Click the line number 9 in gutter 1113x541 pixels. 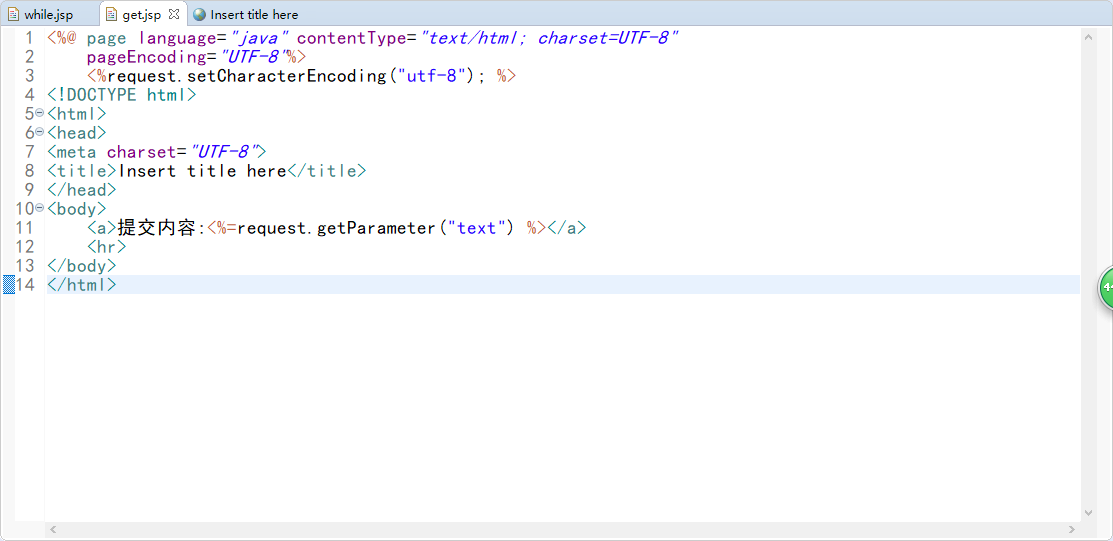click(29, 190)
